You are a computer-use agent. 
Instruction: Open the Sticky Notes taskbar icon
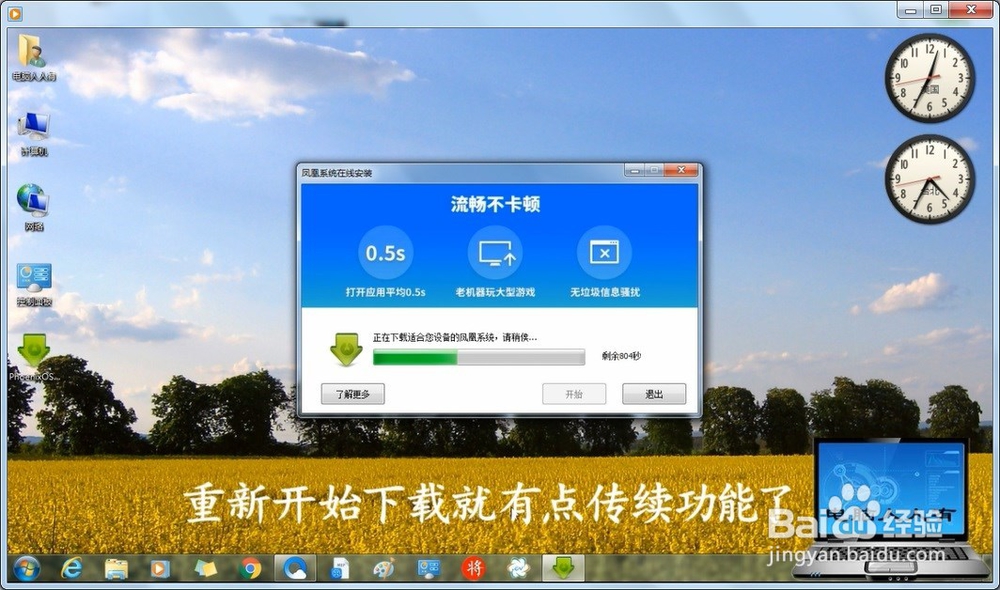click(x=205, y=568)
